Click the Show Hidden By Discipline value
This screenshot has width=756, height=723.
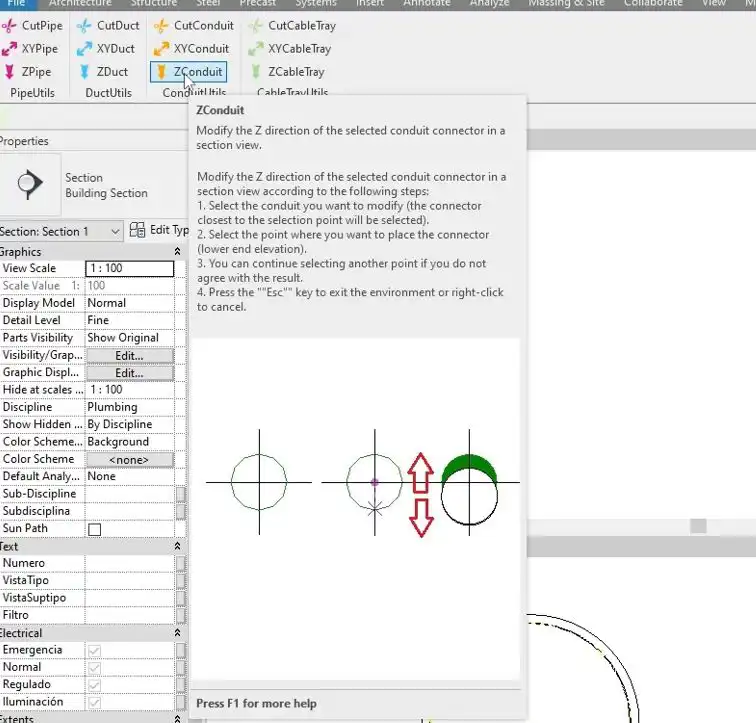[130, 424]
